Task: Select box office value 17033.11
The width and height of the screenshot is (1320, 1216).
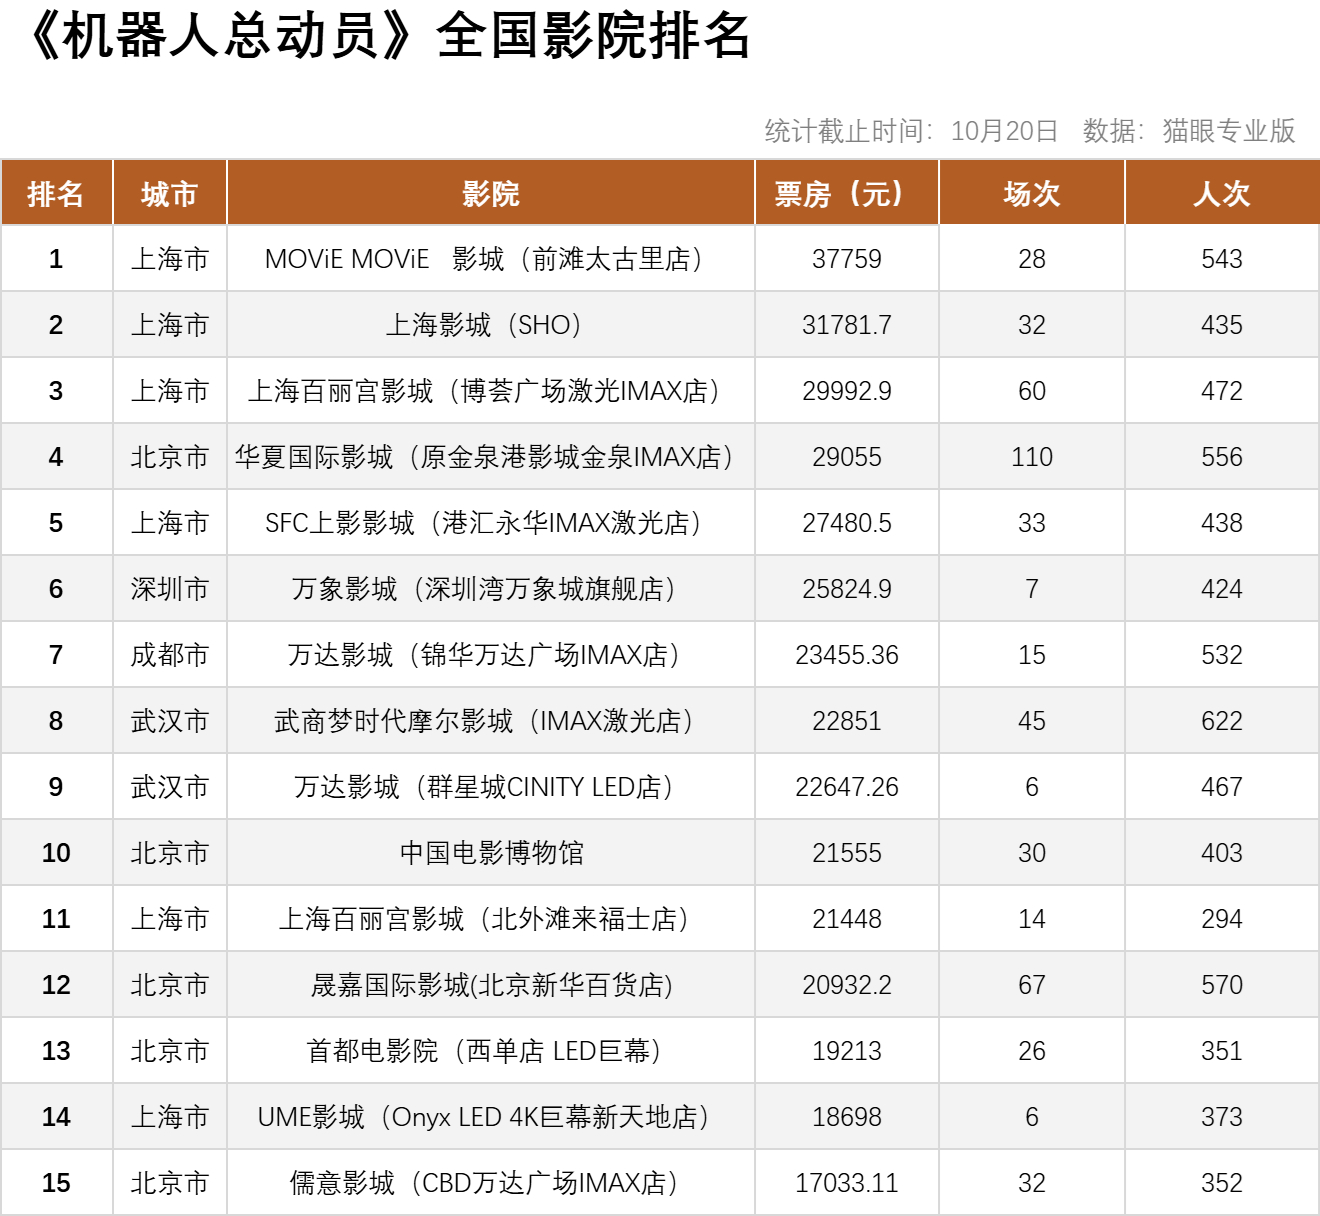Action: coord(846,1183)
